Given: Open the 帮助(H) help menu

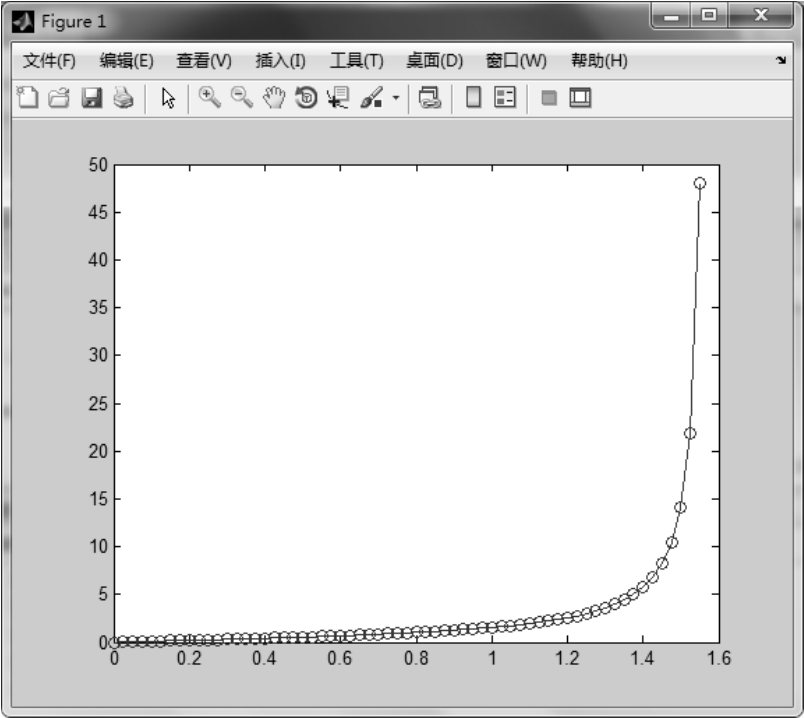Looking at the screenshot, I should [x=599, y=61].
